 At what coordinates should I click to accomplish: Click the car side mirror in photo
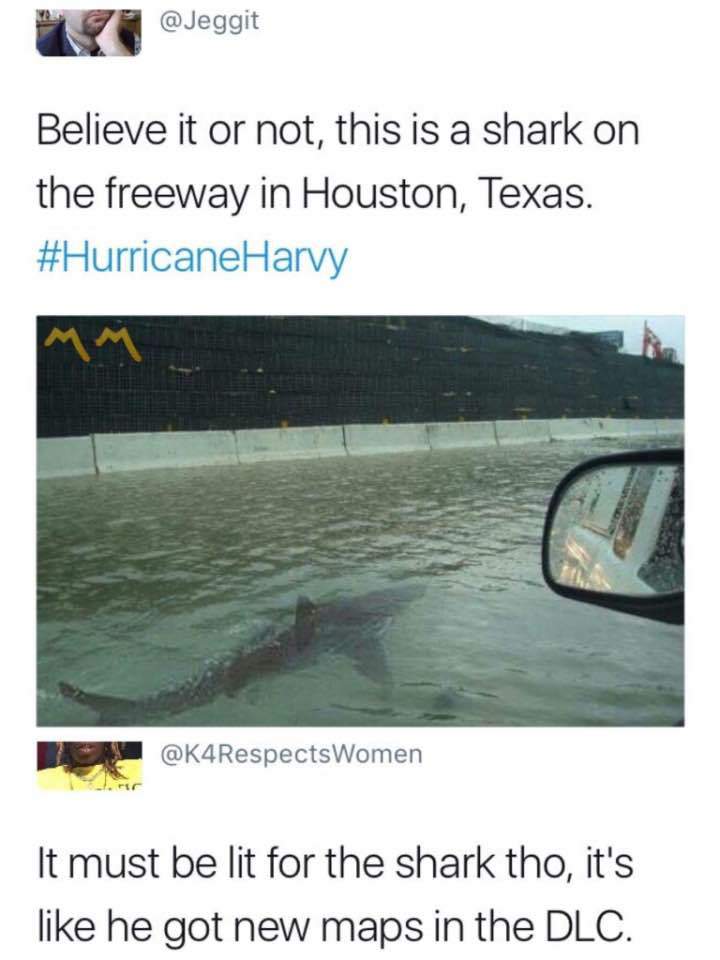click(x=614, y=535)
